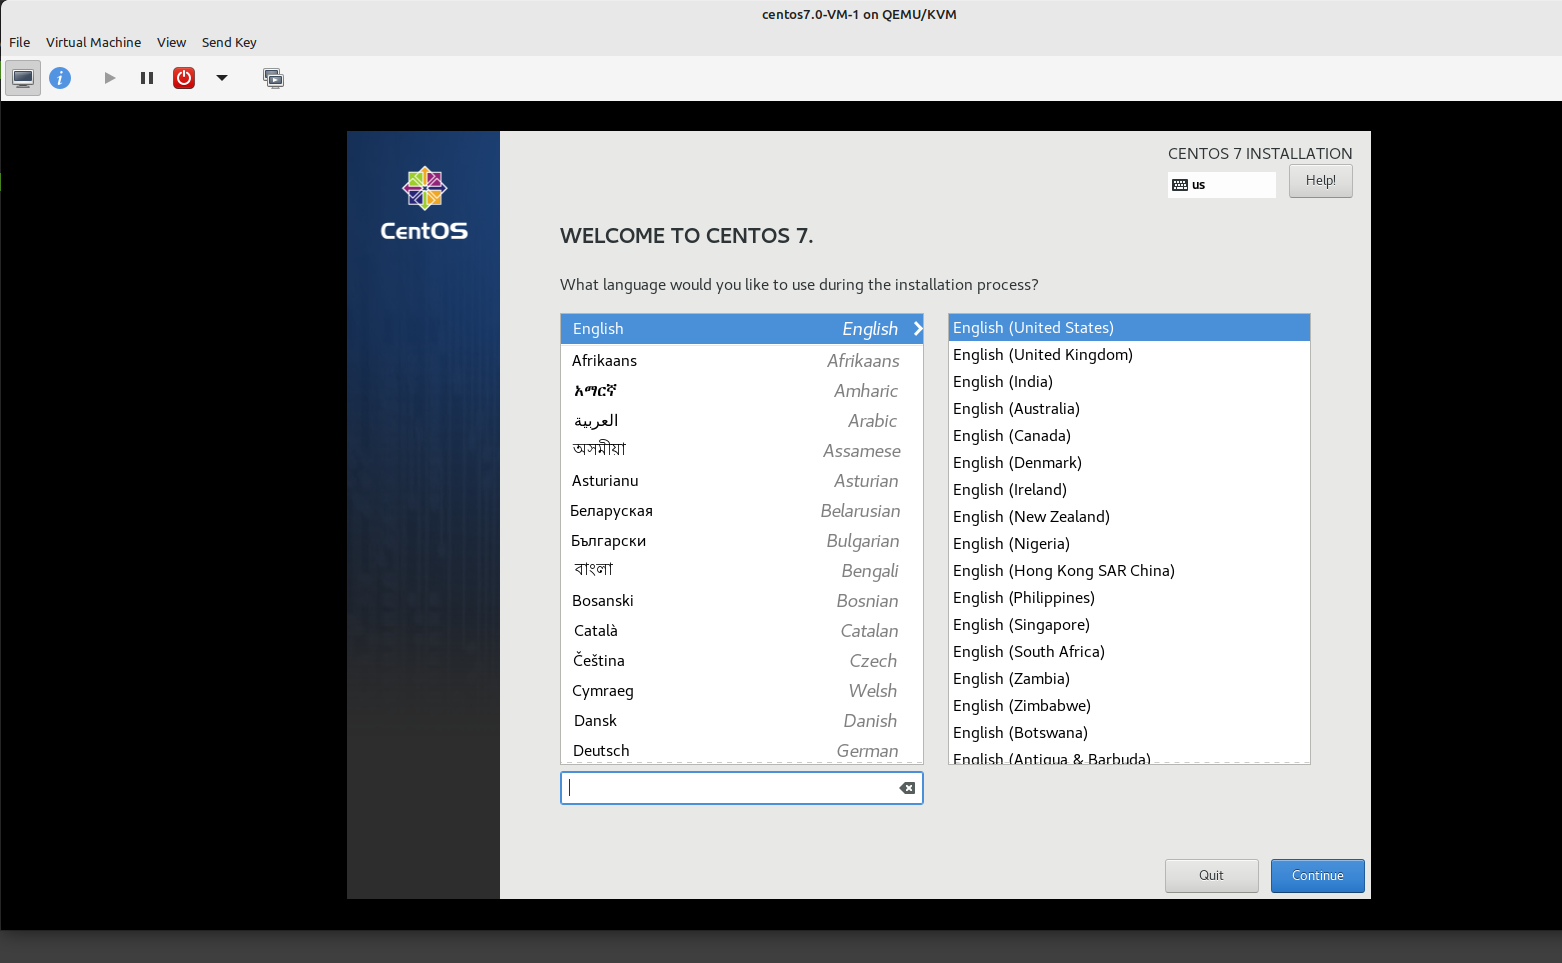The height and width of the screenshot is (963, 1562).
Task: Open the Send Key menu
Action: click(x=229, y=42)
